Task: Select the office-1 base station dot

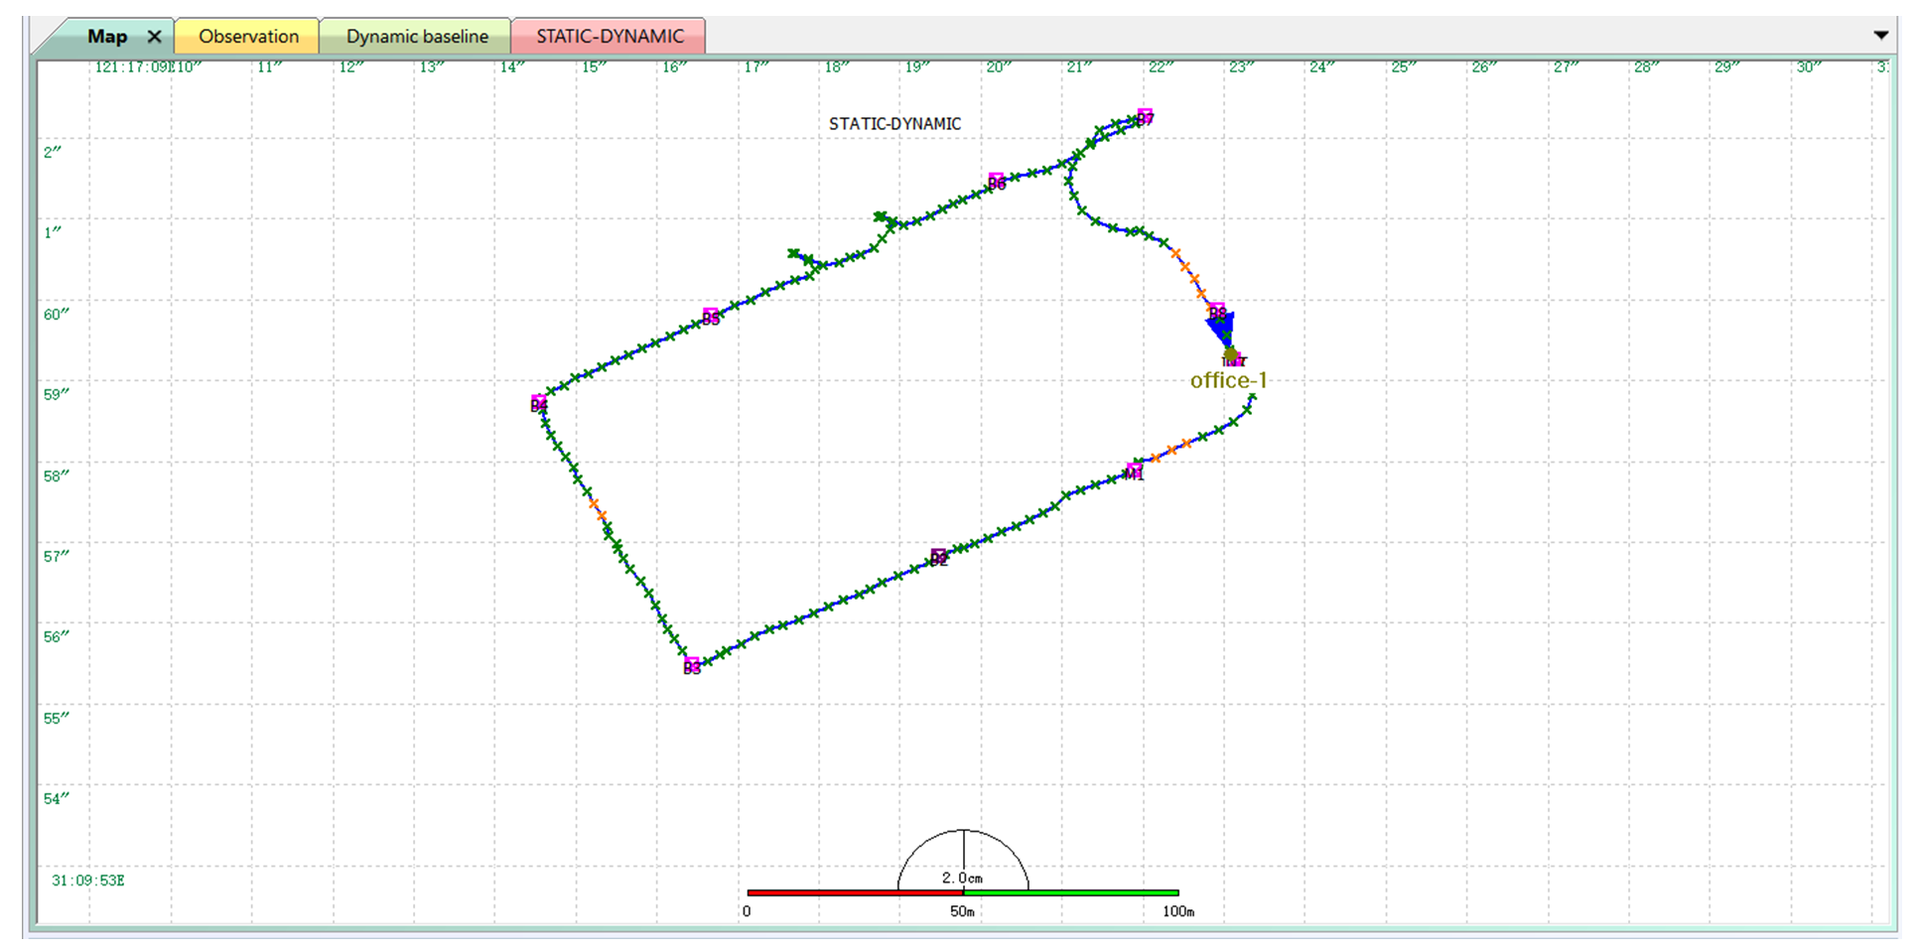Action: tap(1231, 355)
